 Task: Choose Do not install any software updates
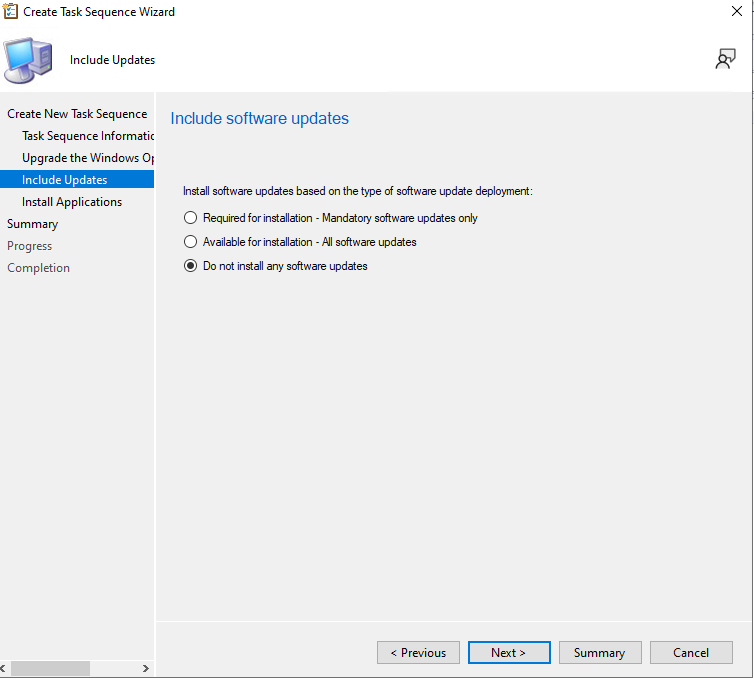click(190, 266)
